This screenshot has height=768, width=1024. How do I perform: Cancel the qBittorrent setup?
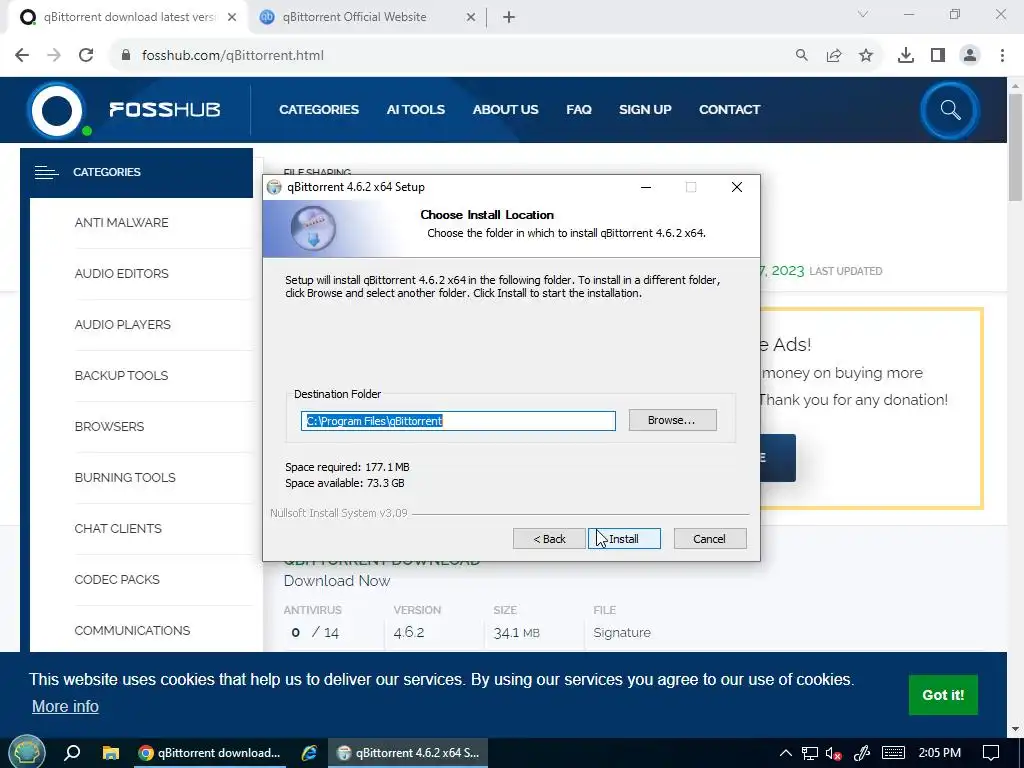[710, 539]
